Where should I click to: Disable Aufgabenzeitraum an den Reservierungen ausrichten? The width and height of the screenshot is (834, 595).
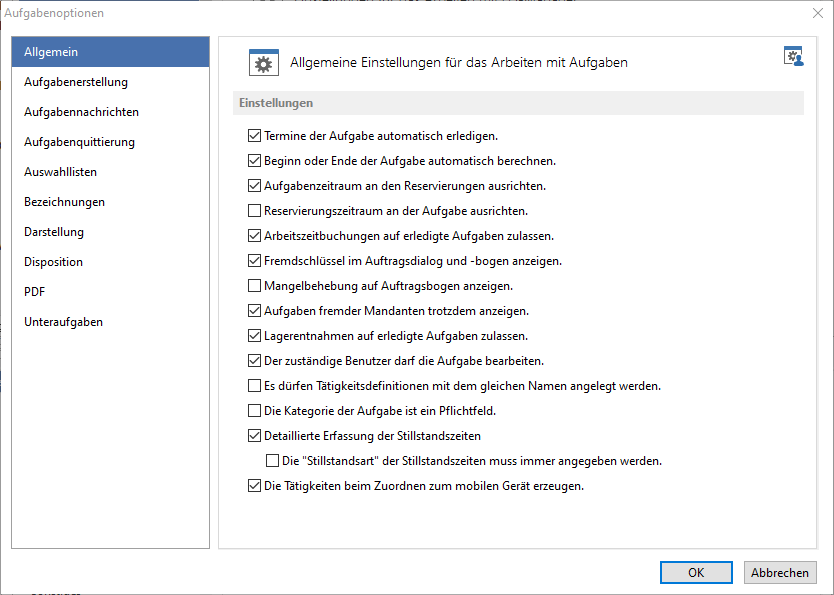tap(254, 186)
